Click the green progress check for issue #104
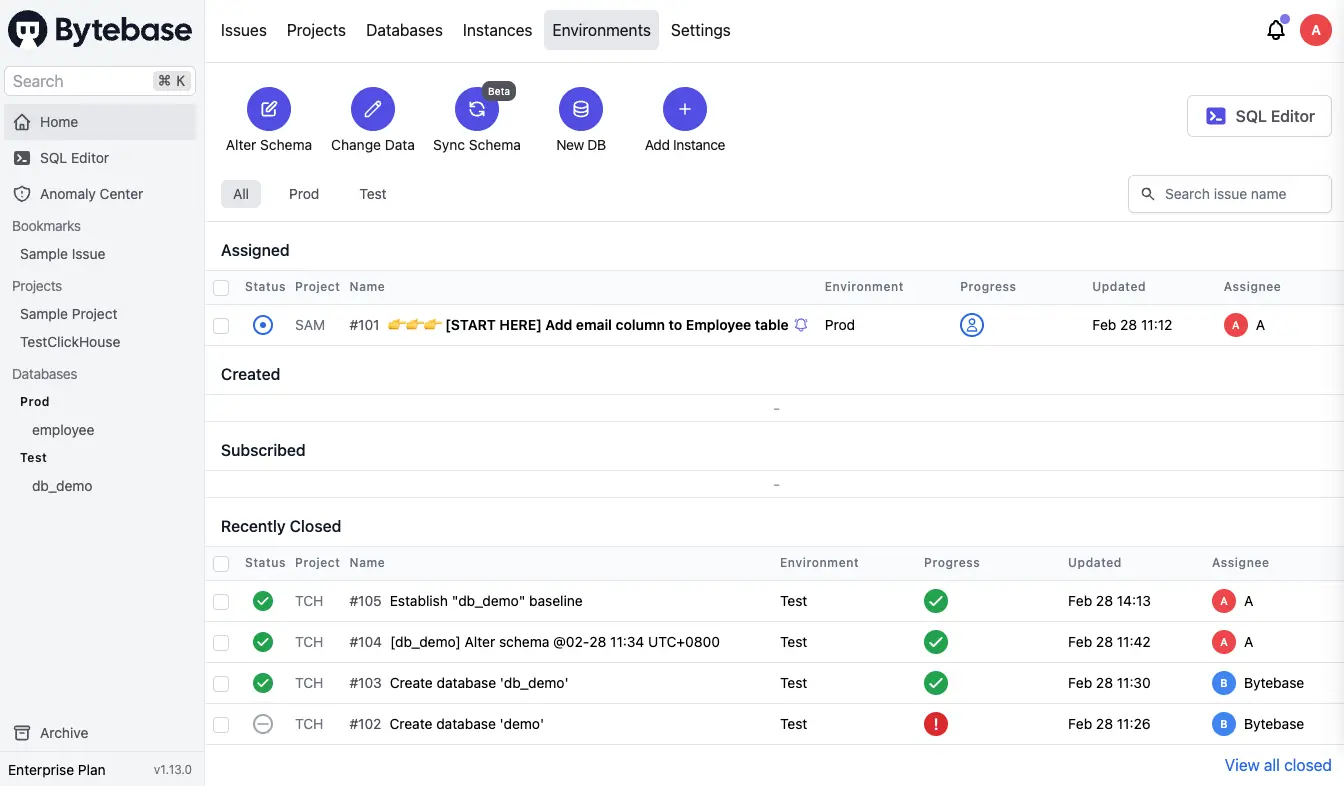 [x=936, y=642]
